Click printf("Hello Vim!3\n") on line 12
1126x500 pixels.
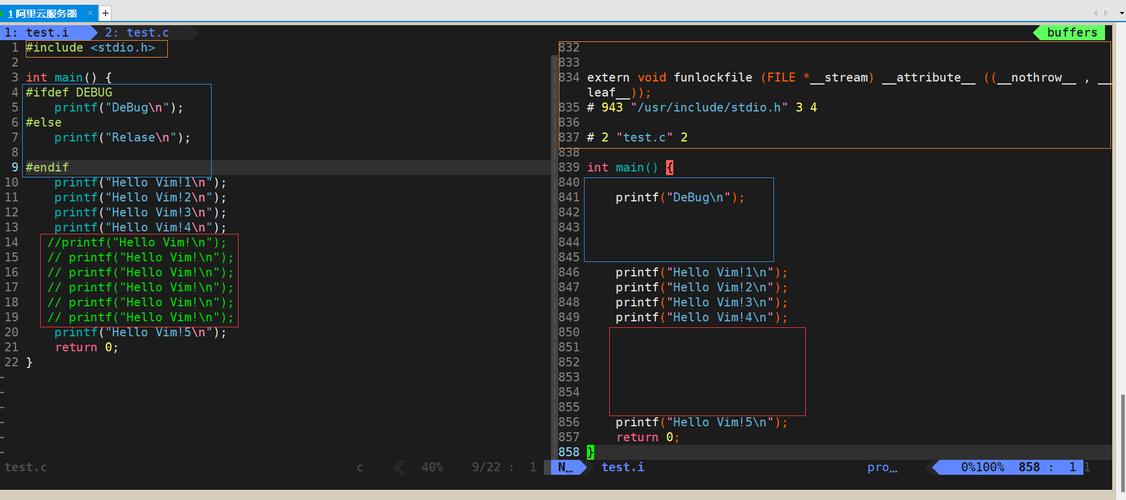pos(141,213)
